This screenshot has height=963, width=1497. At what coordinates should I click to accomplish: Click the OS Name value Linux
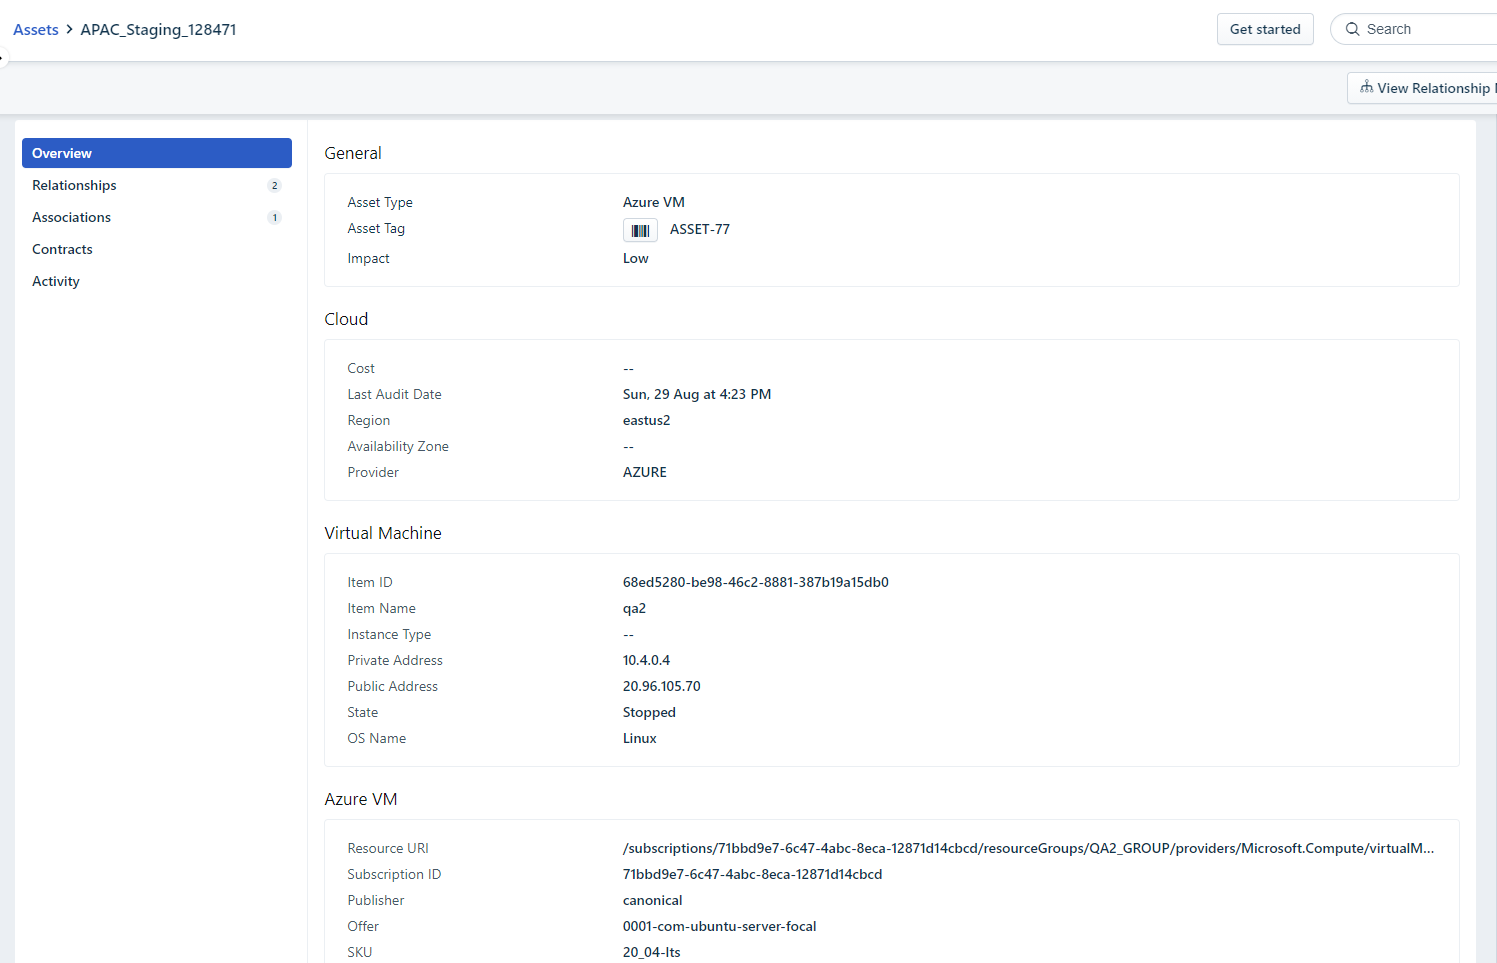pos(640,738)
